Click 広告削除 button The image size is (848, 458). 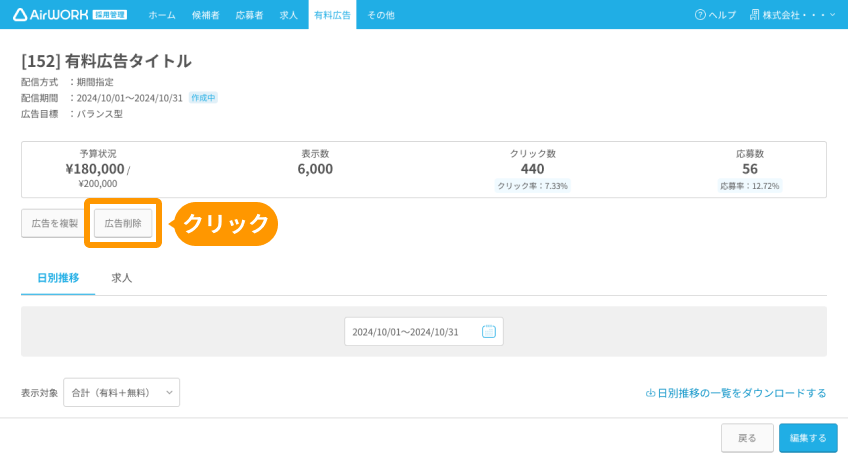pos(123,223)
